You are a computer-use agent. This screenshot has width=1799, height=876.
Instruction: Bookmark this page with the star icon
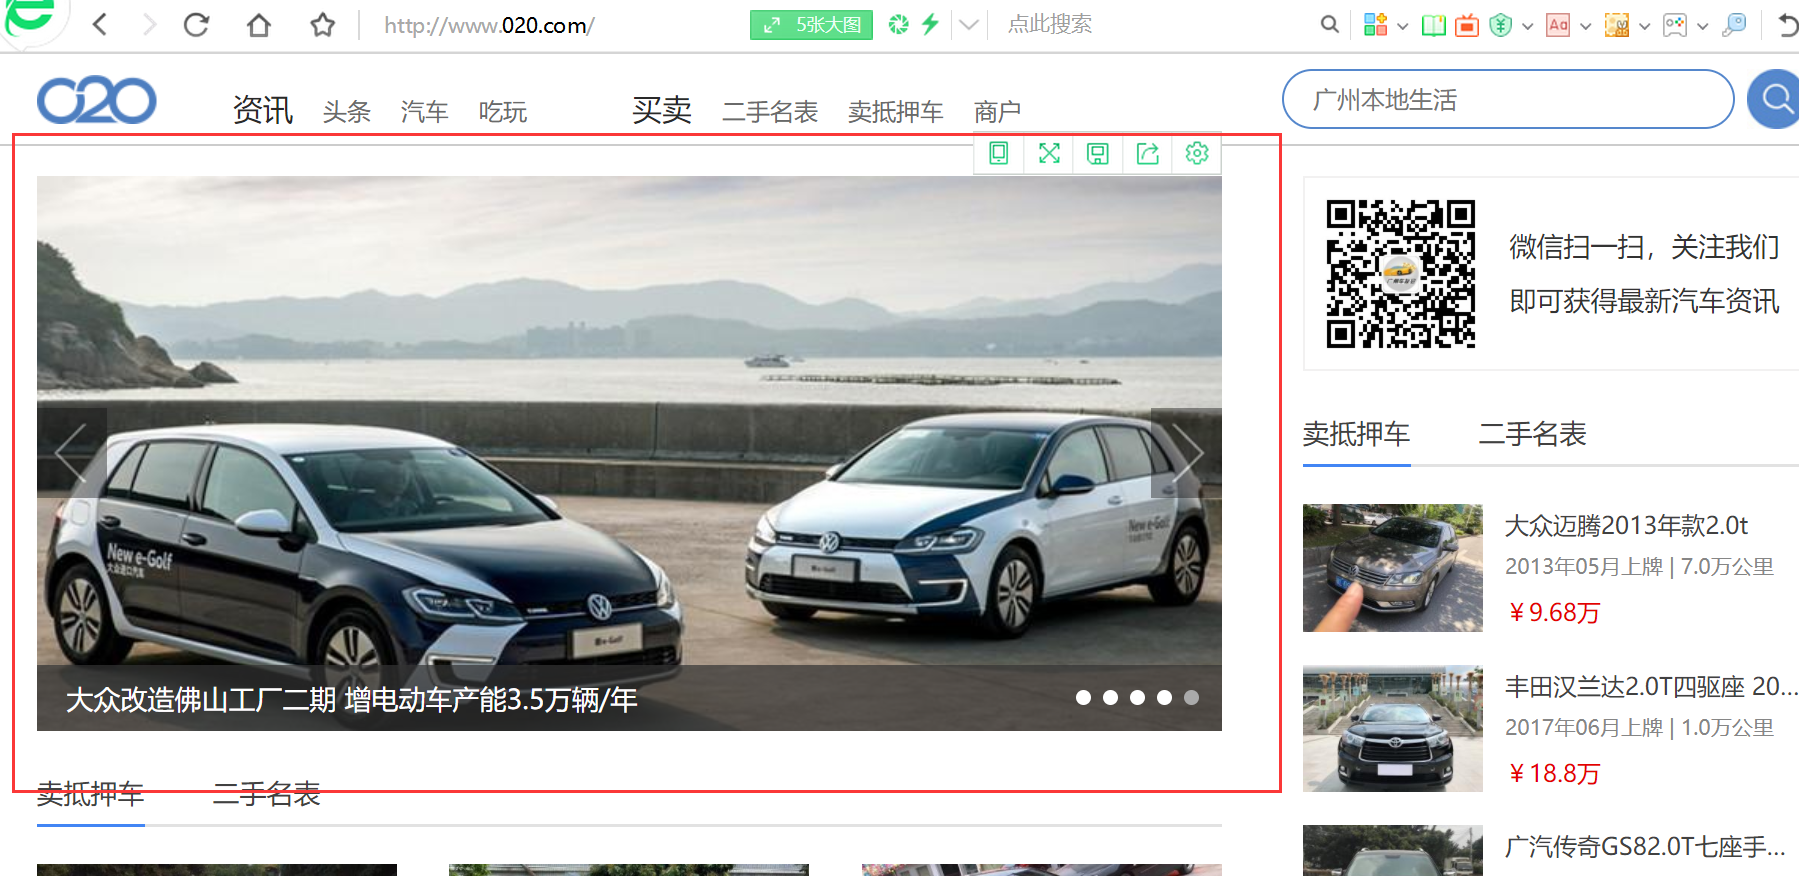tap(322, 24)
